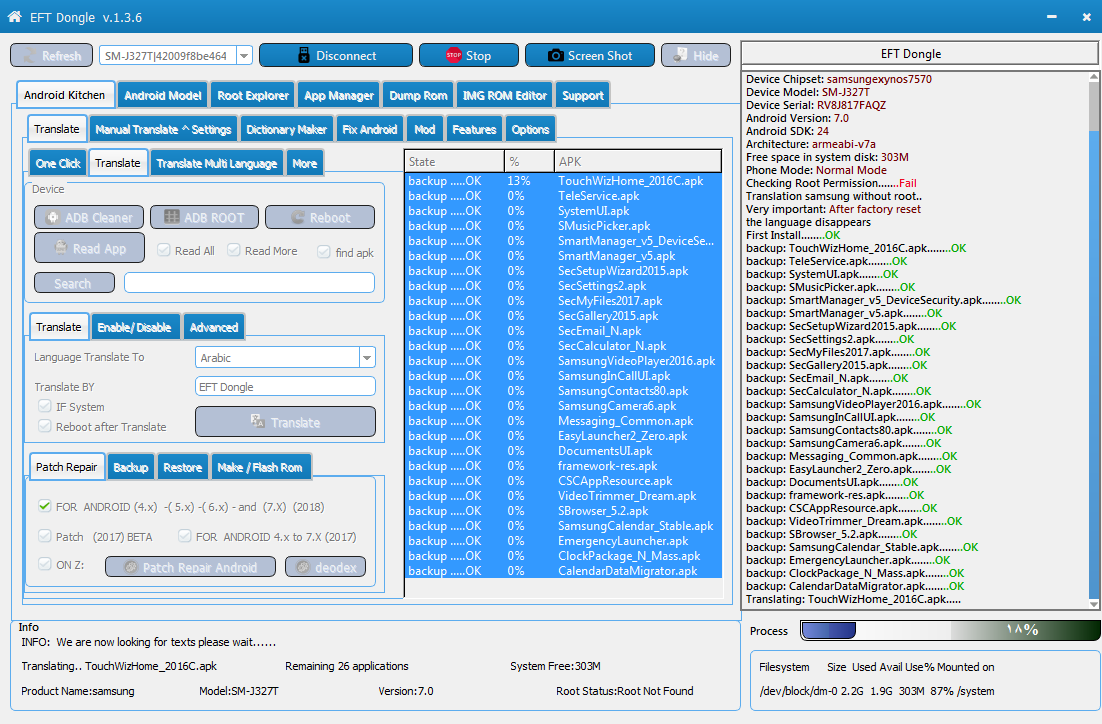Select the framework-res.apk row
Screen dimensions: 1102x724
click(564, 466)
